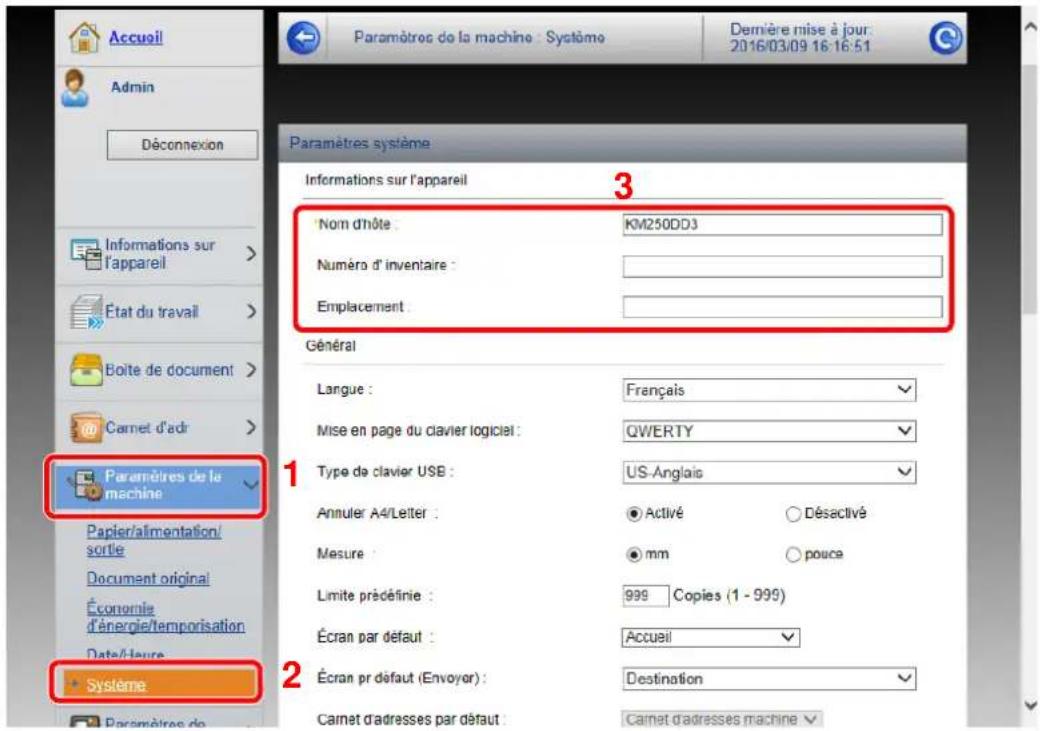The image size is (1040, 731).
Task: Click the Général section label
Action: tap(330, 346)
